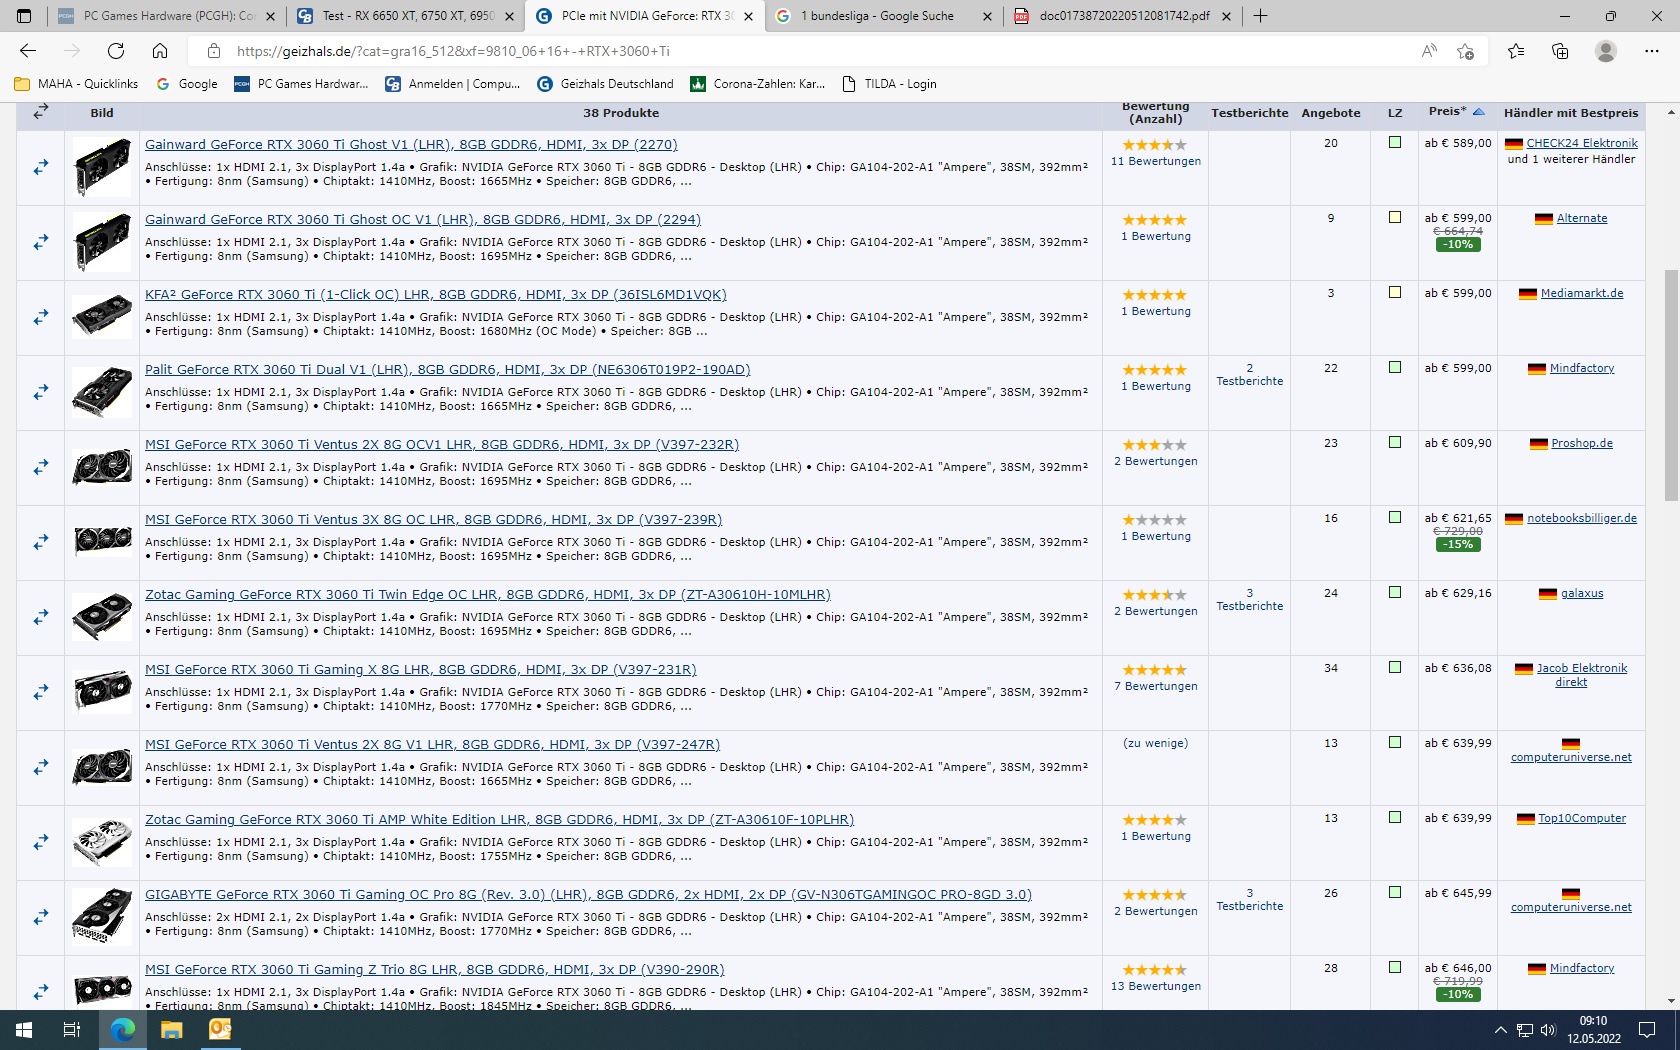Screen dimensions: 1680x1050
Task: Open Zotac AMP White Edition thumbnail
Action: pyautogui.click(x=102, y=842)
